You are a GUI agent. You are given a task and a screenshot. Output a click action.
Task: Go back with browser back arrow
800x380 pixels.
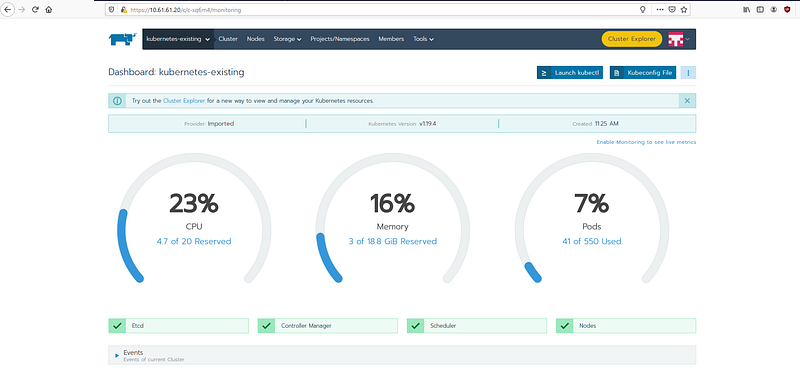(7, 9)
